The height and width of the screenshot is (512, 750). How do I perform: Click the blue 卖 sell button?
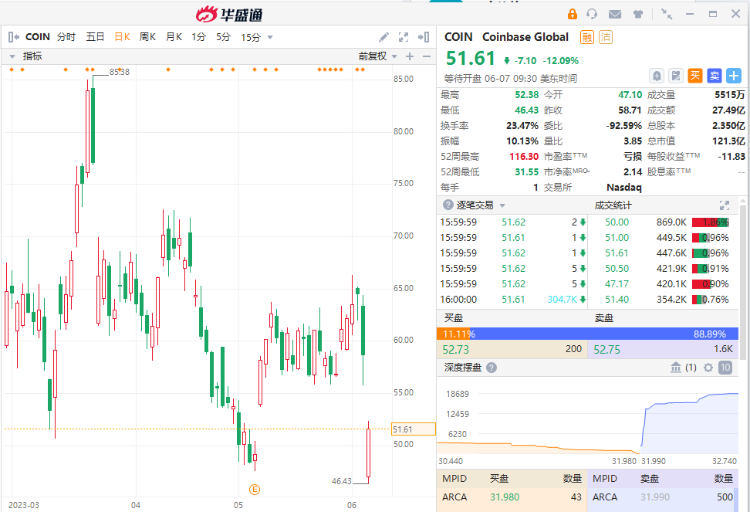click(714, 76)
